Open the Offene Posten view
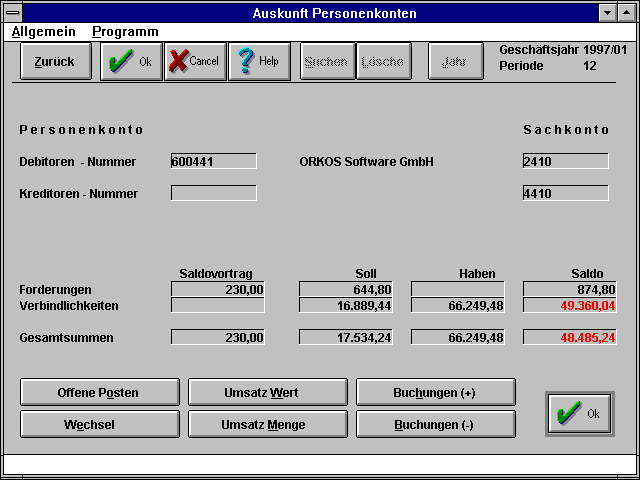 pyautogui.click(x=100, y=392)
